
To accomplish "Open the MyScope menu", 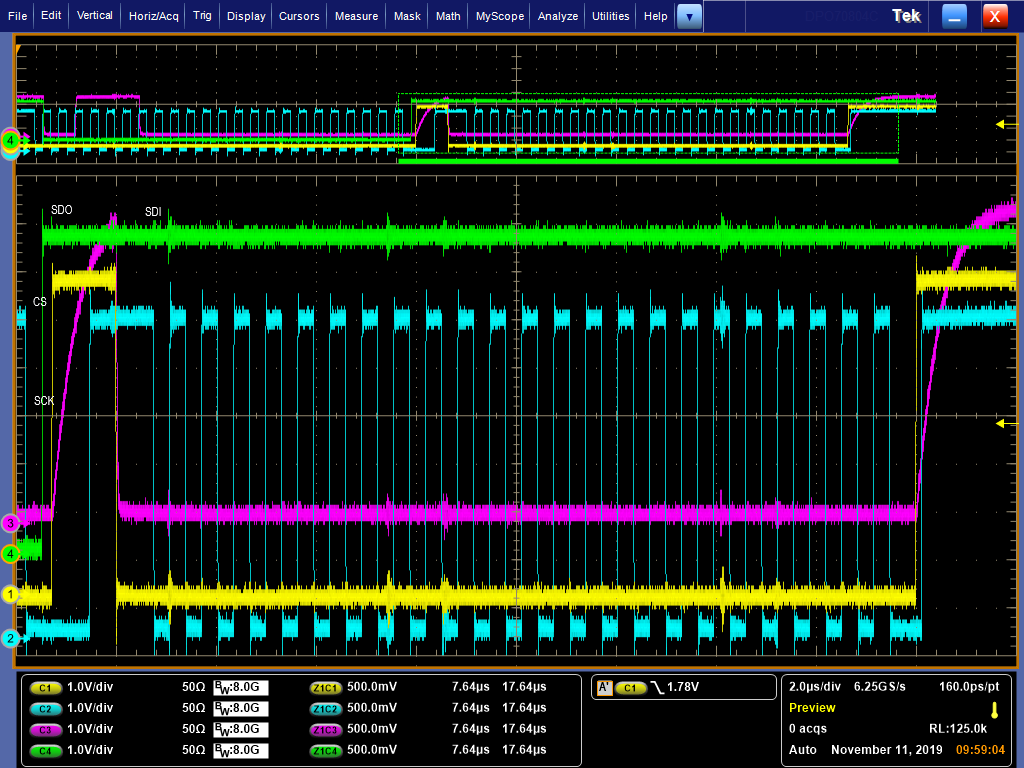I will tap(499, 16).
